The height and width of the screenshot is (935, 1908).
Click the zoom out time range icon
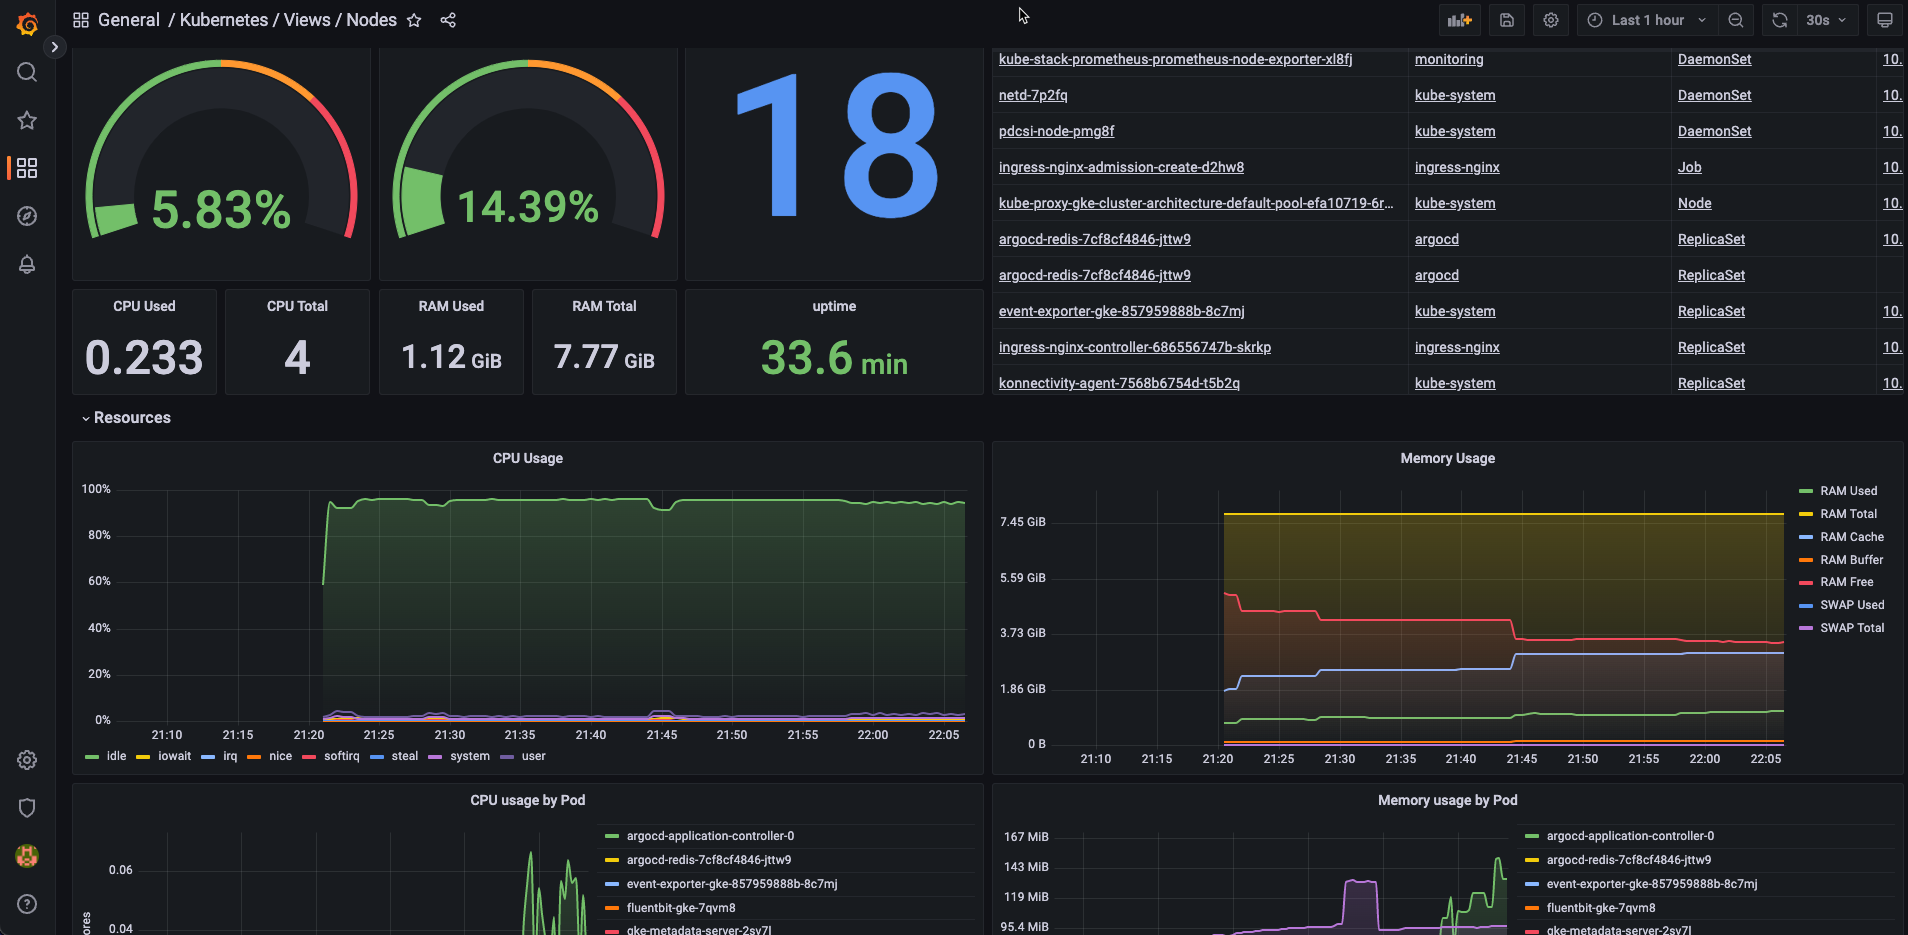point(1736,20)
